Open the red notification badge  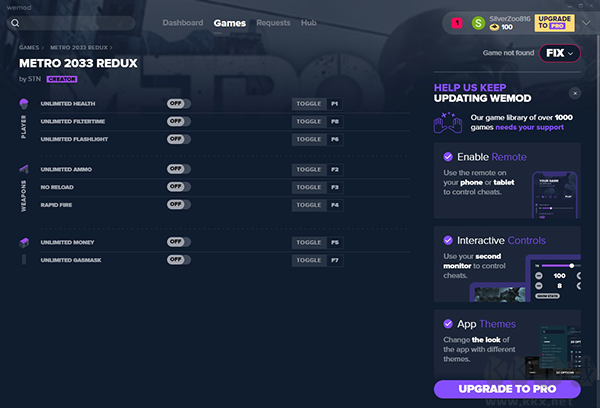(x=457, y=23)
